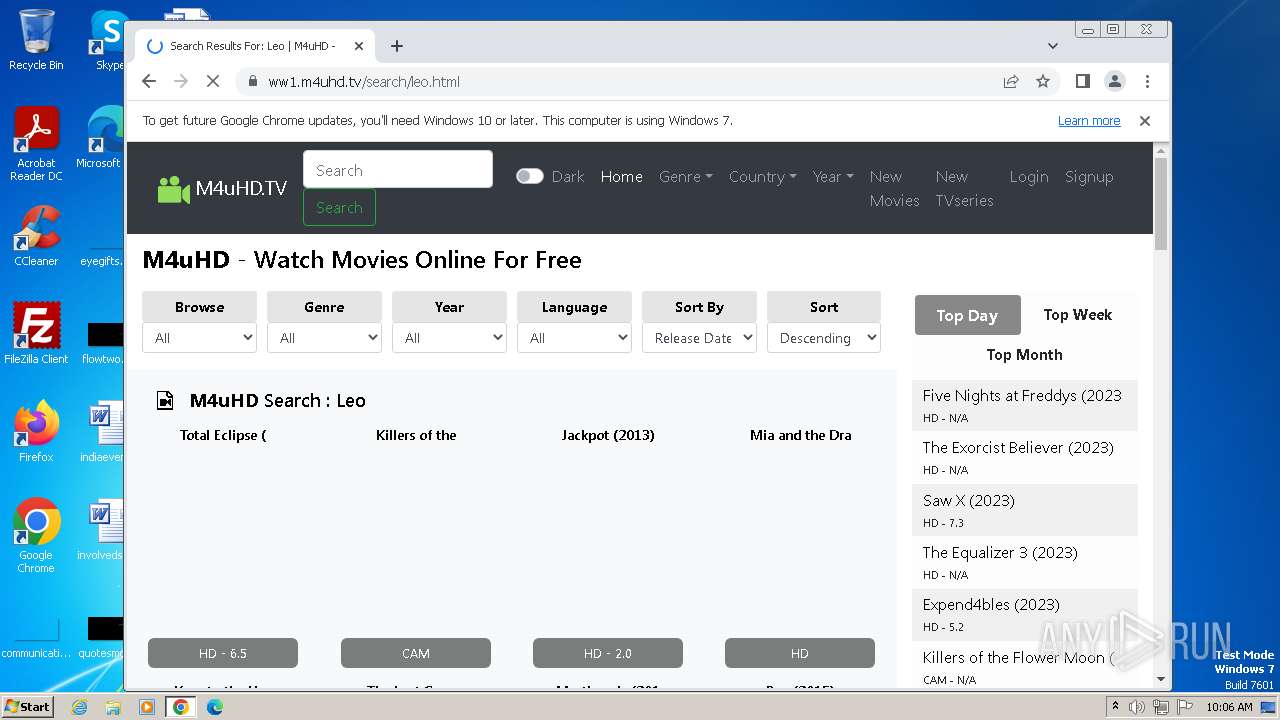The height and width of the screenshot is (720, 1280).
Task: Open Total Eclipse movie thumbnail
Action: tap(223, 540)
